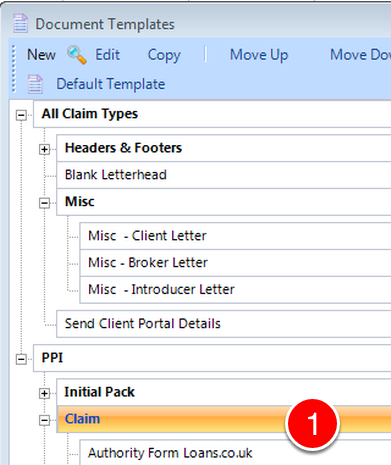Select the Blank Letterhead template
391x465 pixels.
click(224, 175)
